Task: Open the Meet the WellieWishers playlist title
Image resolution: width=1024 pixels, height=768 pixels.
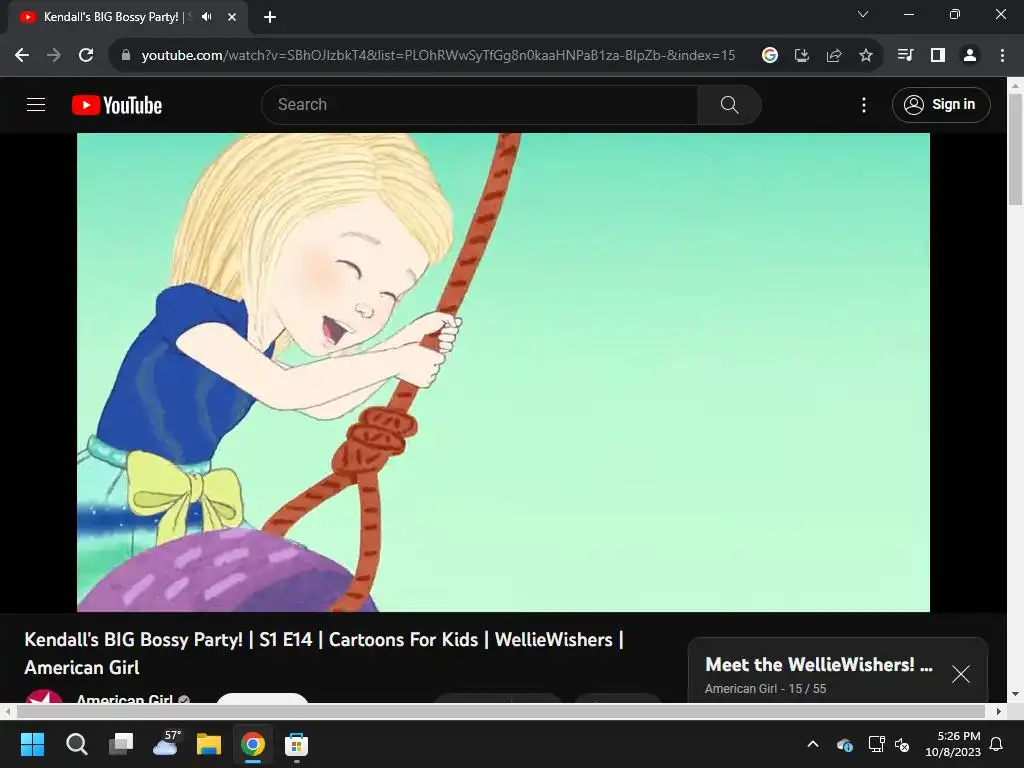Action: (x=819, y=665)
